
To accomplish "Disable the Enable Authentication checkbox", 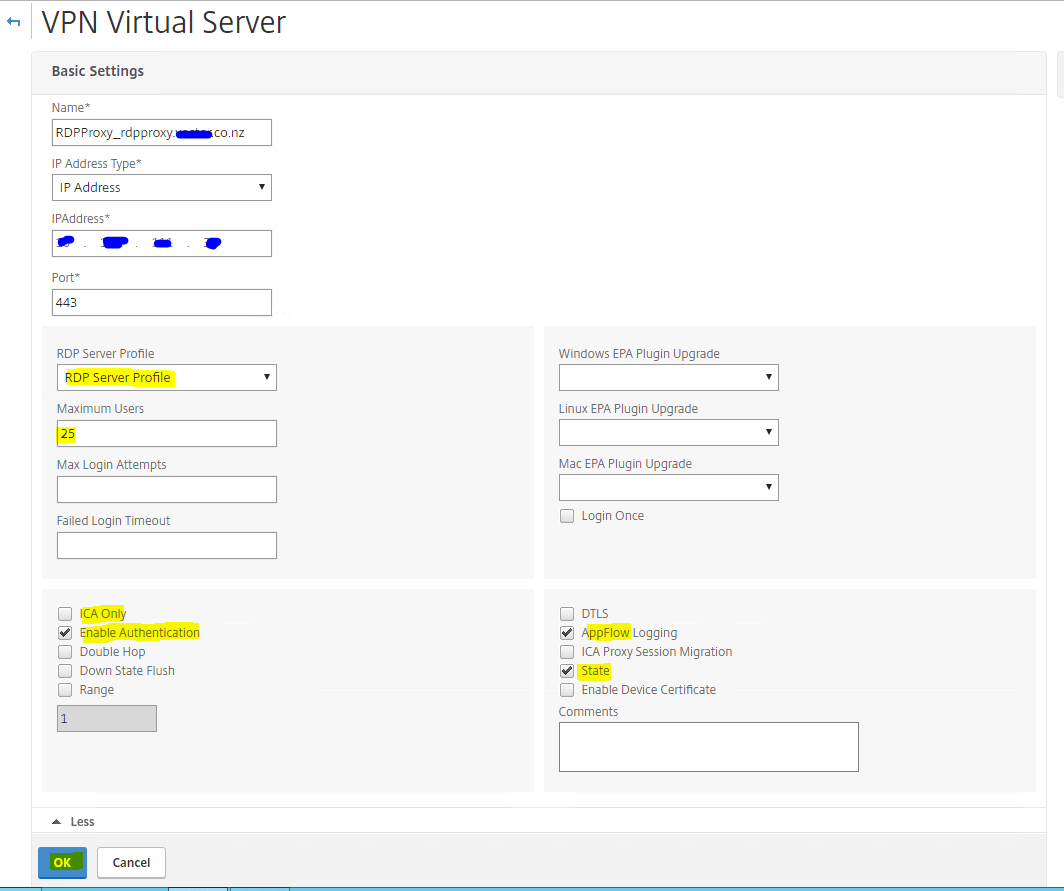I will [65, 632].
